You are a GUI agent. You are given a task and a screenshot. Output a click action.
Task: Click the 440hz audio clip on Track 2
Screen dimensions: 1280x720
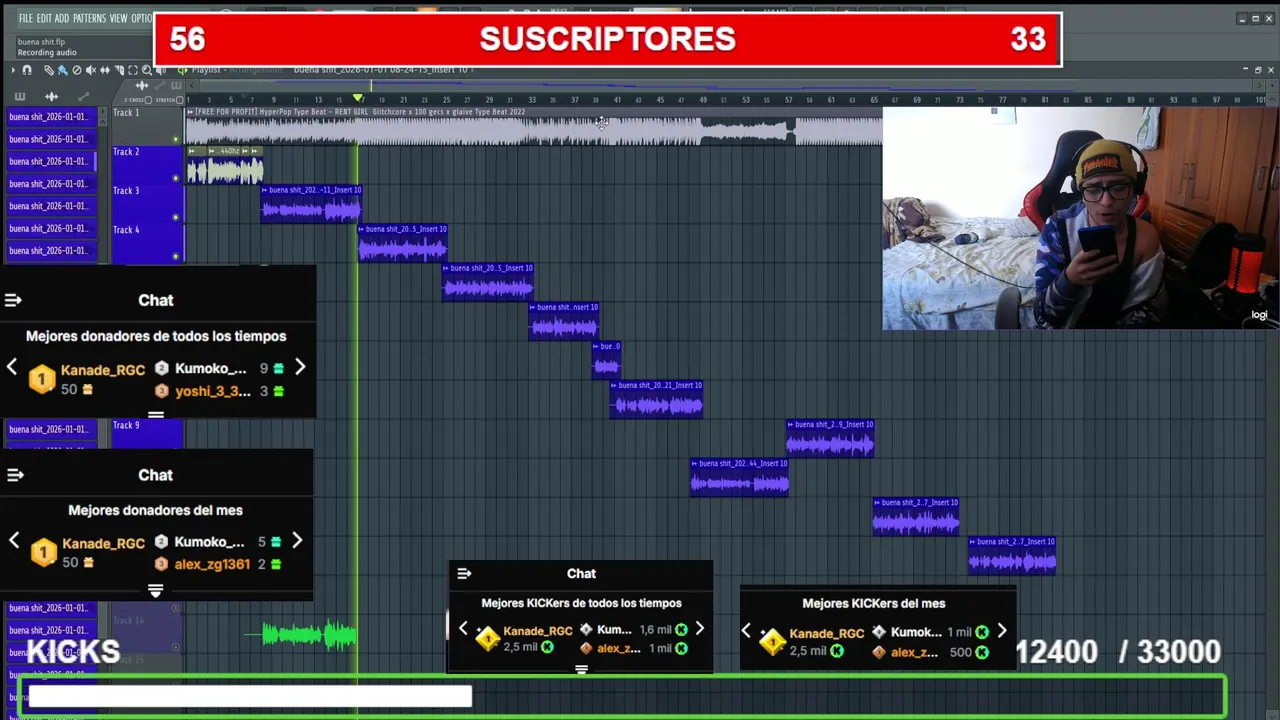point(225,165)
